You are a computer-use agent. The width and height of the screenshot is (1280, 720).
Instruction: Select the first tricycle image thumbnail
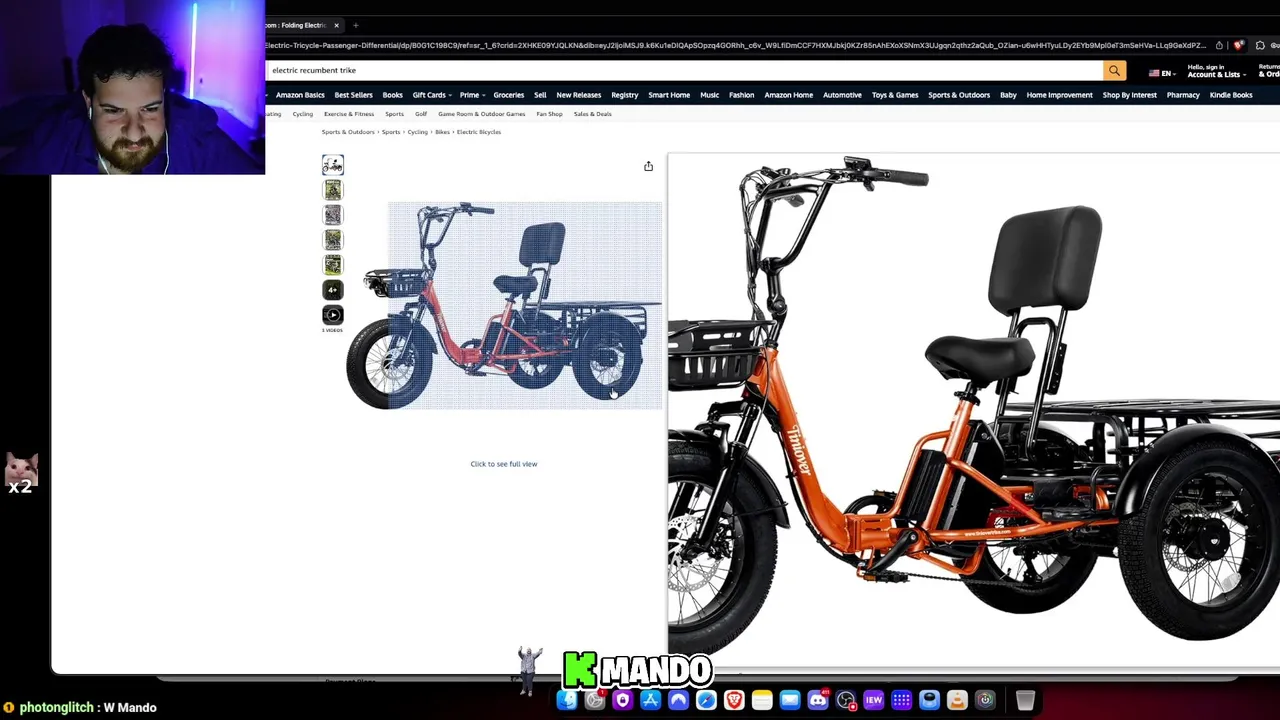(x=333, y=165)
